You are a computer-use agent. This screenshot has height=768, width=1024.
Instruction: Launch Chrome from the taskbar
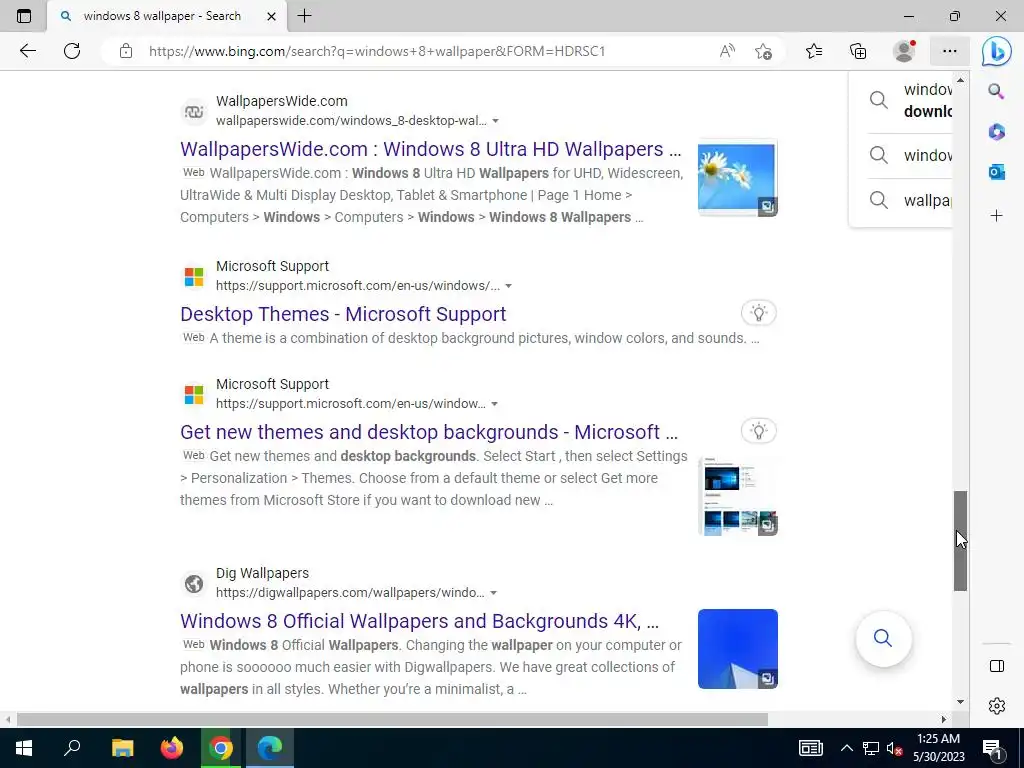tap(221, 748)
